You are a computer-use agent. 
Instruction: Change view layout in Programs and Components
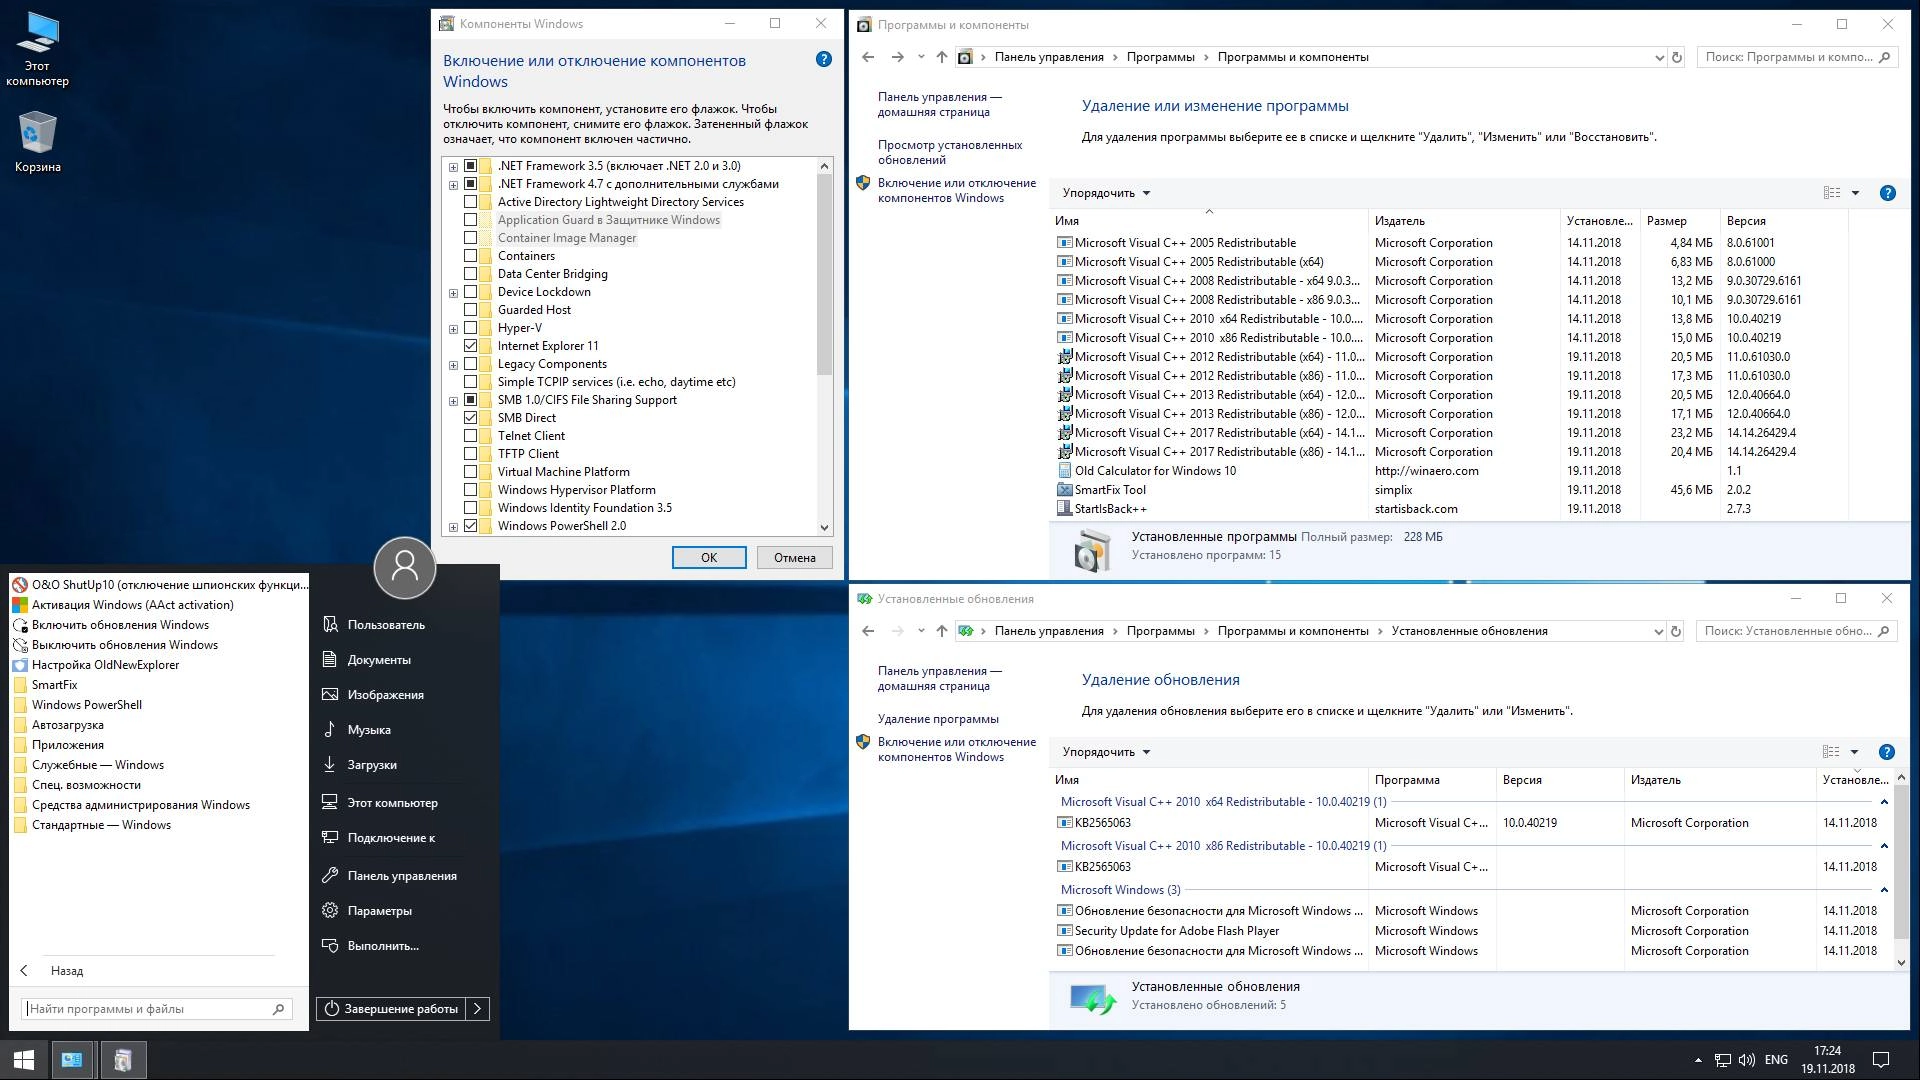(x=1832, y=193)
